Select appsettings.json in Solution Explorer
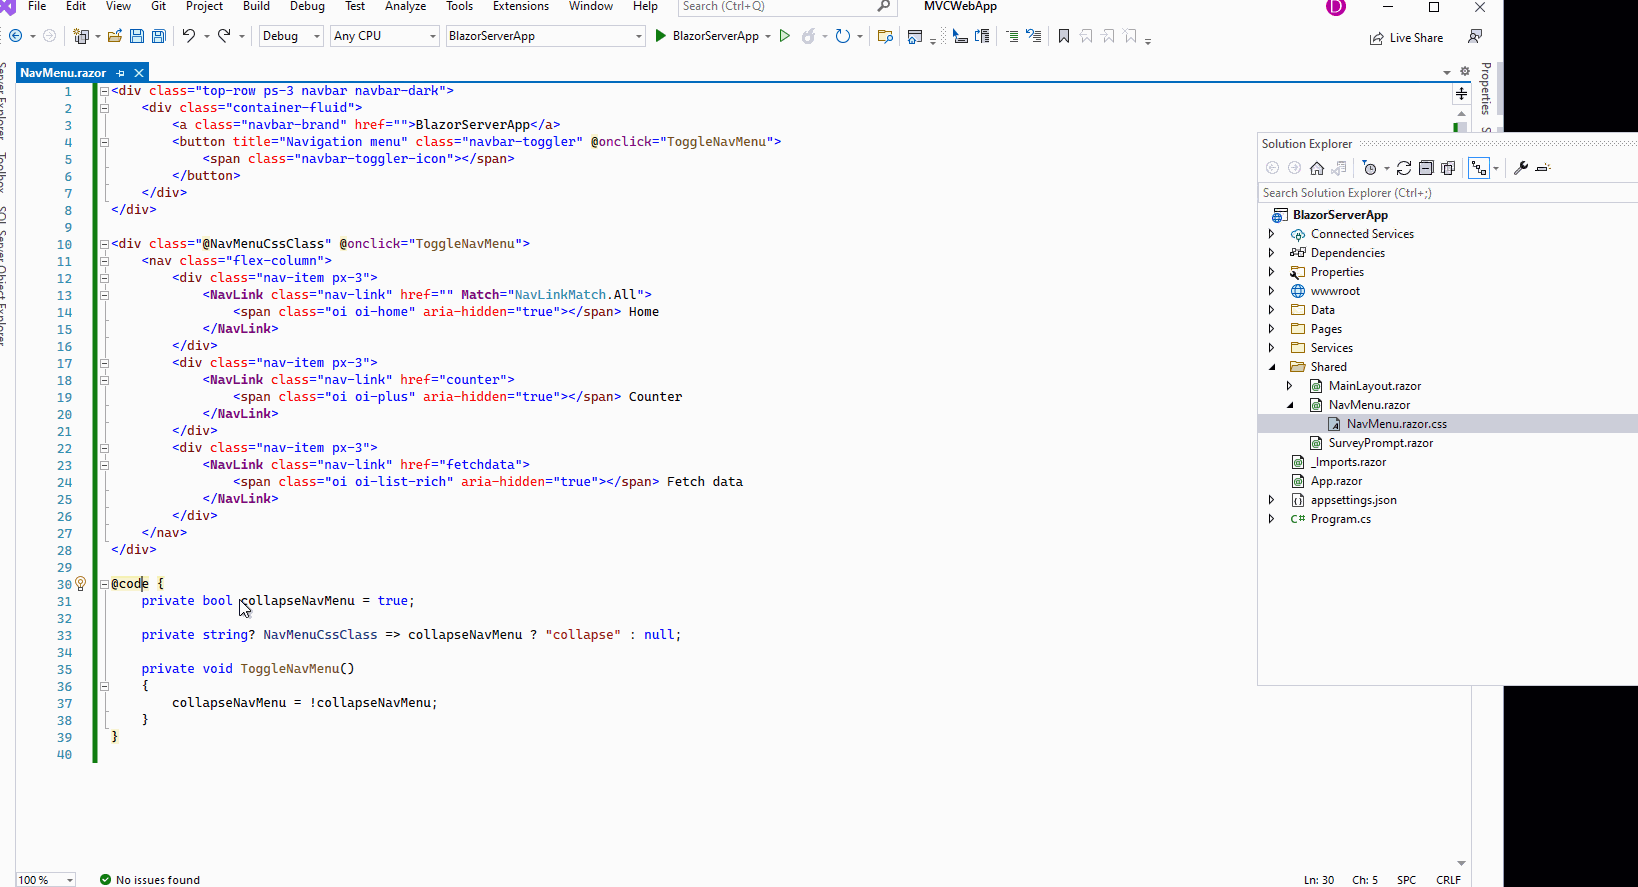Screen dimensions: 1638x887 [1353, 500]
